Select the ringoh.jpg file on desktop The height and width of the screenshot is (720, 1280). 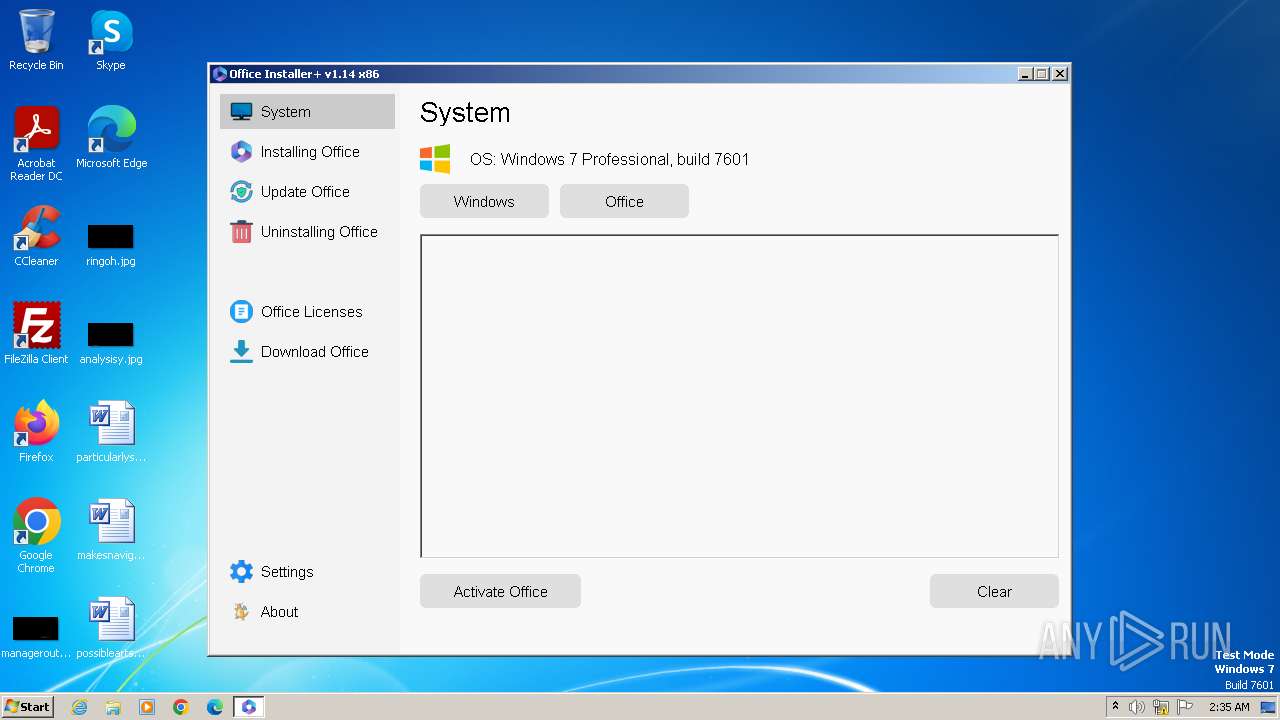click(111, 244)
